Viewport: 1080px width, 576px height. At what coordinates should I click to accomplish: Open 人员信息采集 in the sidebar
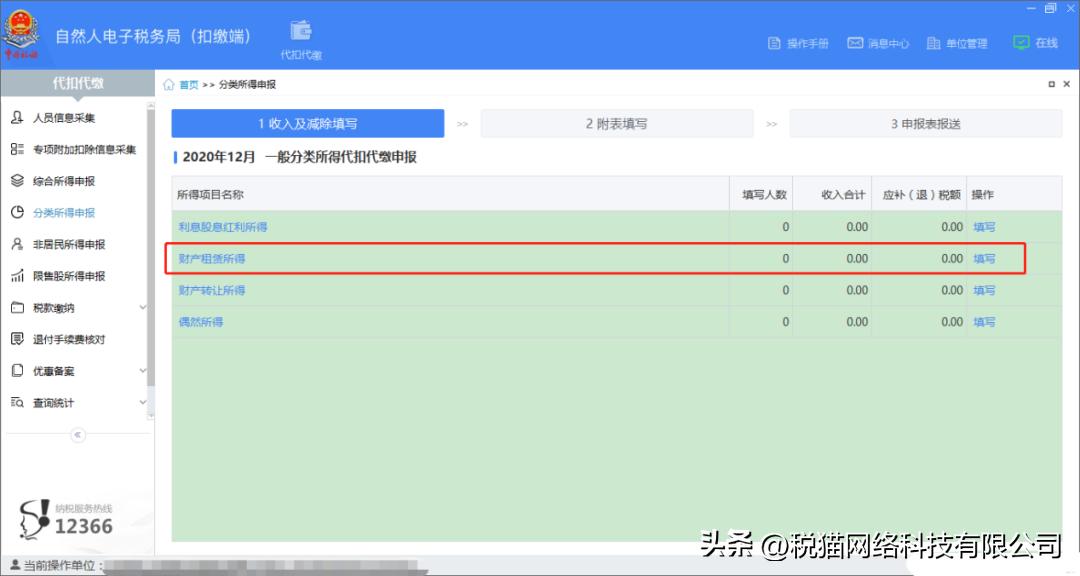[67, 116]
